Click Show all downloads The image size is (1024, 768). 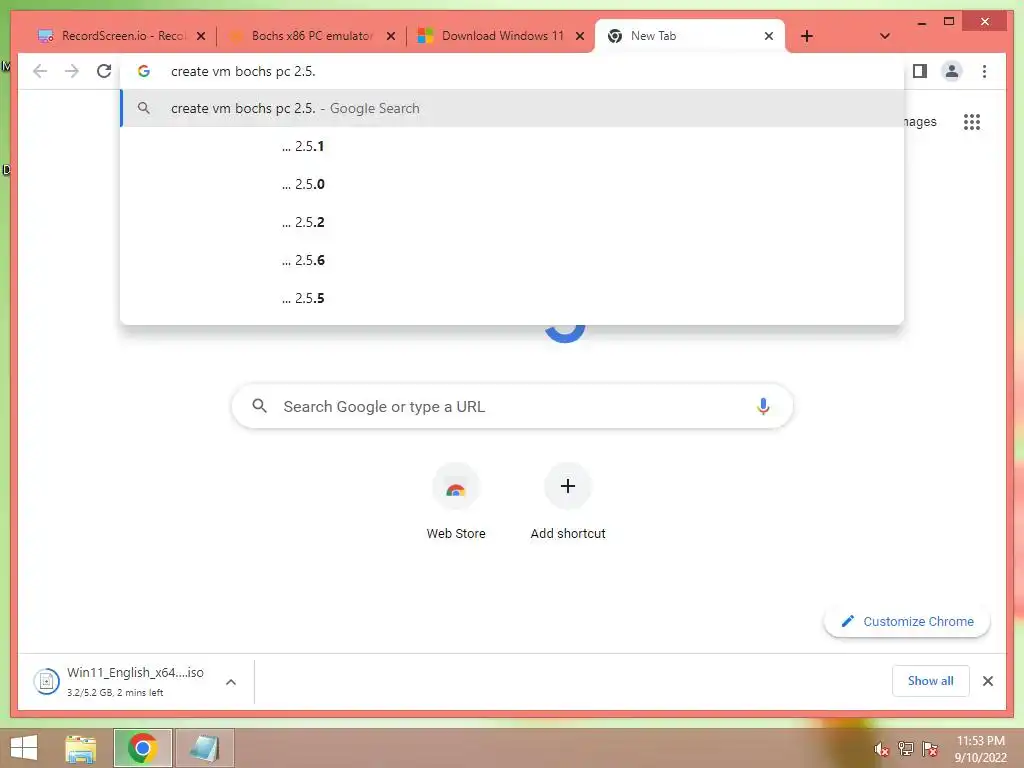pyautogui.click(x=930, y=680)
